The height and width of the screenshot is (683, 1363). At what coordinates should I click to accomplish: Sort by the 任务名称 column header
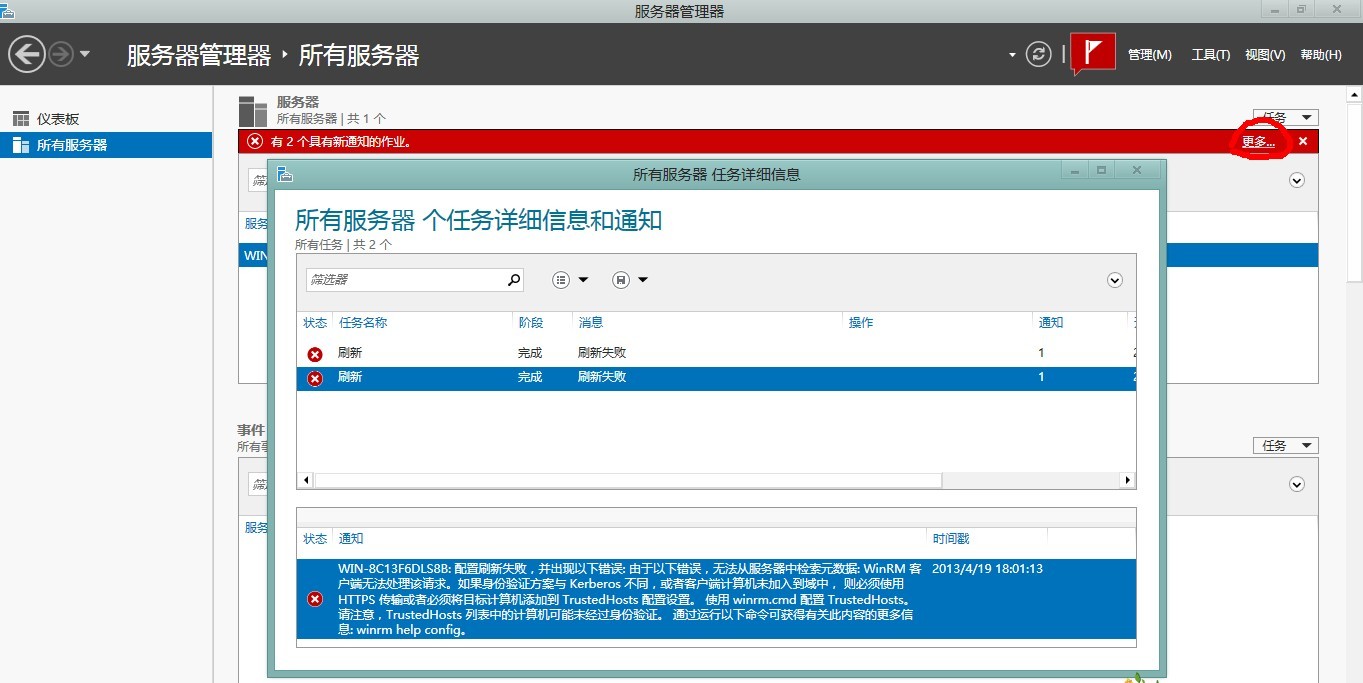363,322
